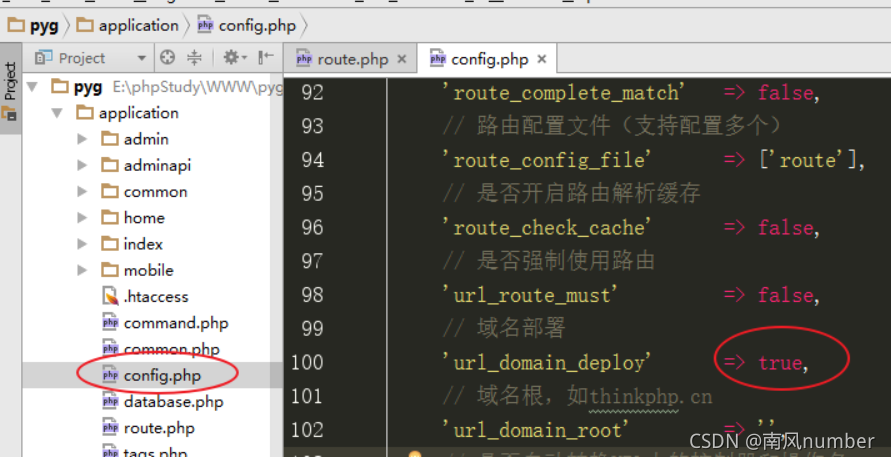
Task: Expand the mobile folder
Action: pos(82,270)
